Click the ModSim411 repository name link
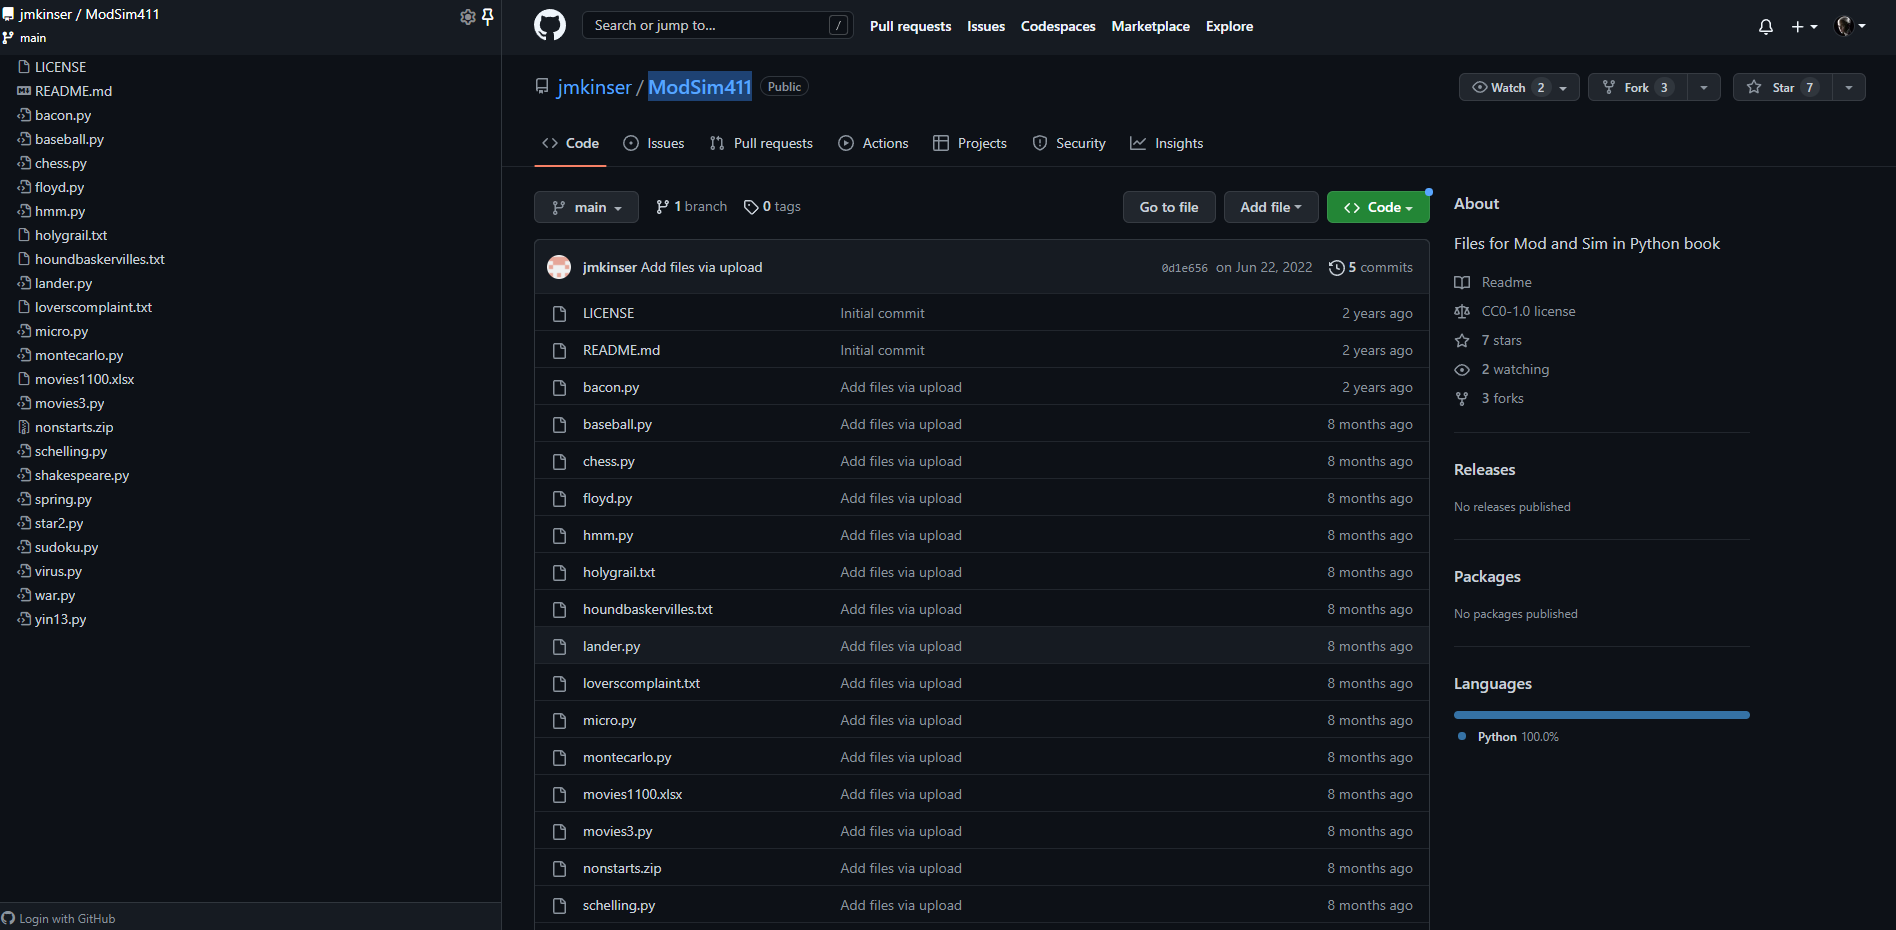Image resolution: width=1896 pixels, height=930 pixels. (700, 87)
